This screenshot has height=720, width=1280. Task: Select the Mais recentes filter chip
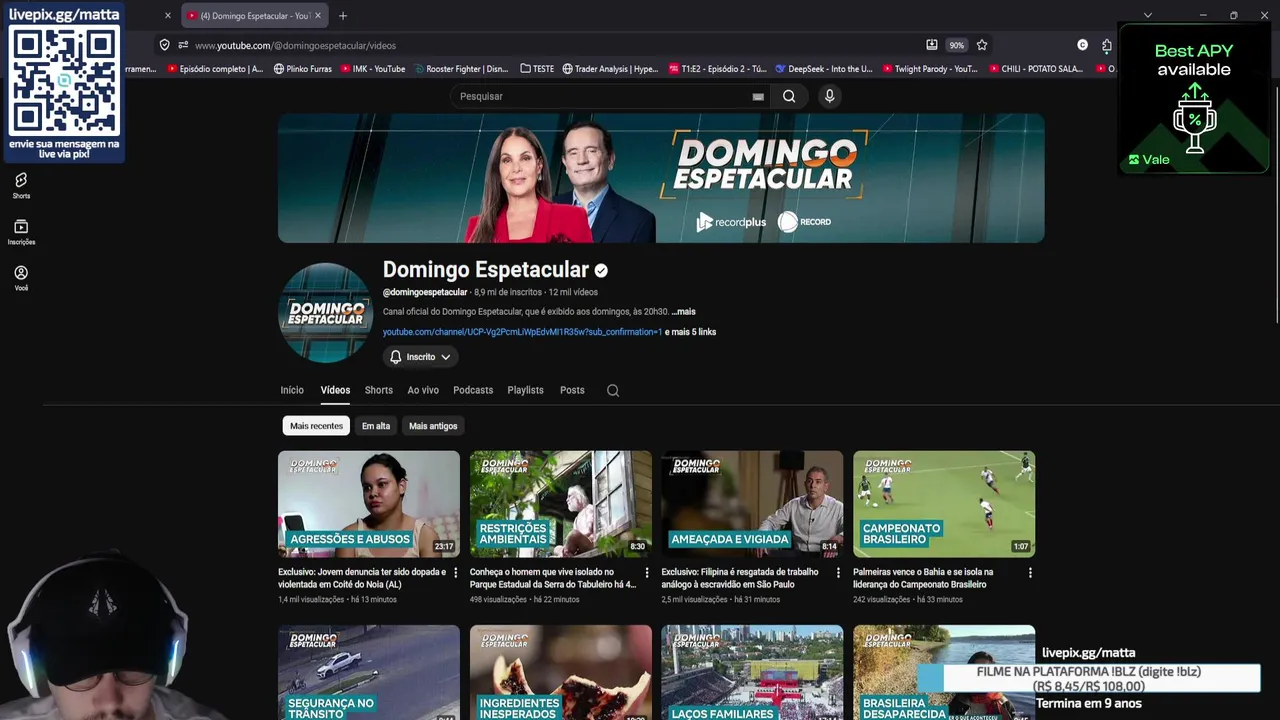point(316,426)
